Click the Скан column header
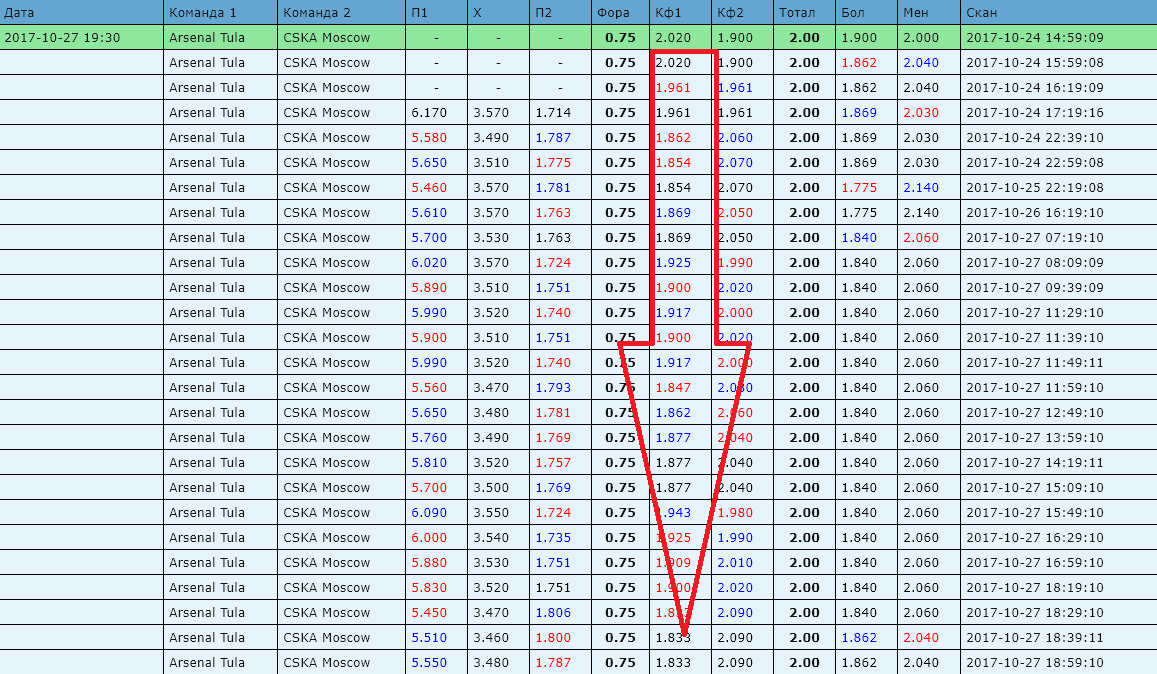Viewport: 1157px width, 674px height. click(x=982, y=13)
